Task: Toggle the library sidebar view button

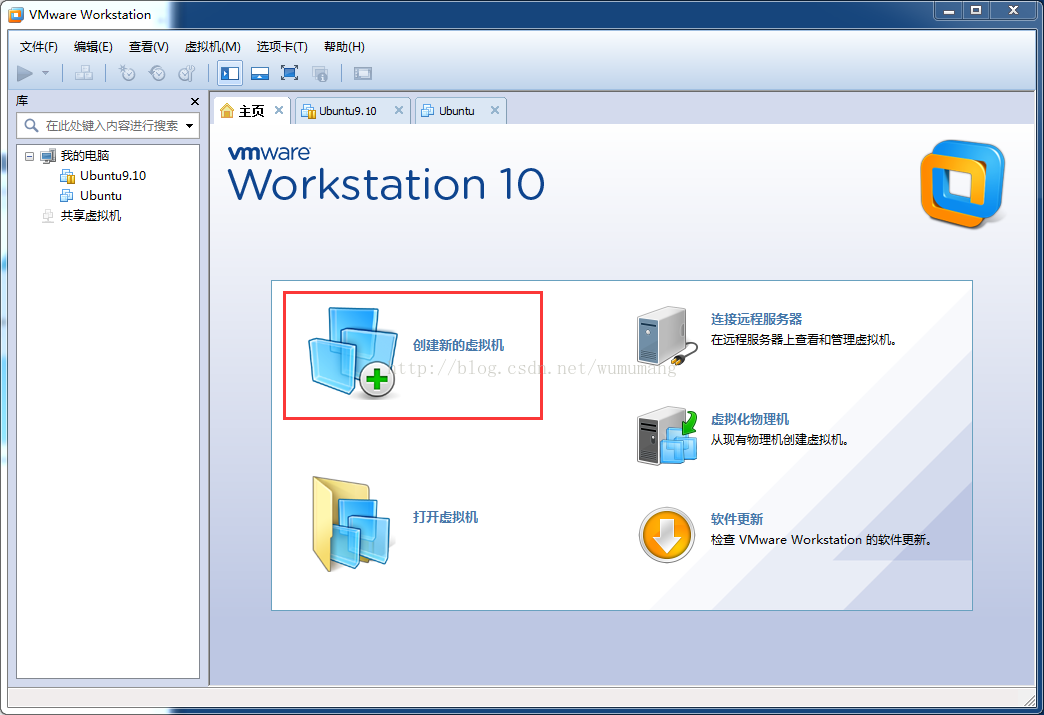Action: 230,73
